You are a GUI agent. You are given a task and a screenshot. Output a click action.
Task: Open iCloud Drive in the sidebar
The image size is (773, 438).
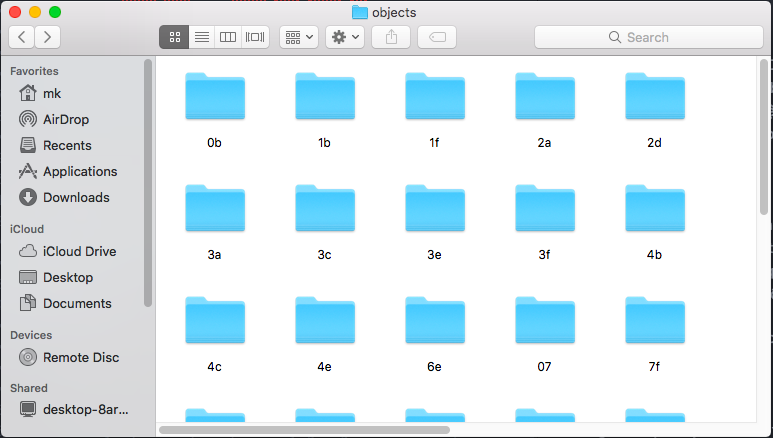[x=68, y=252]
